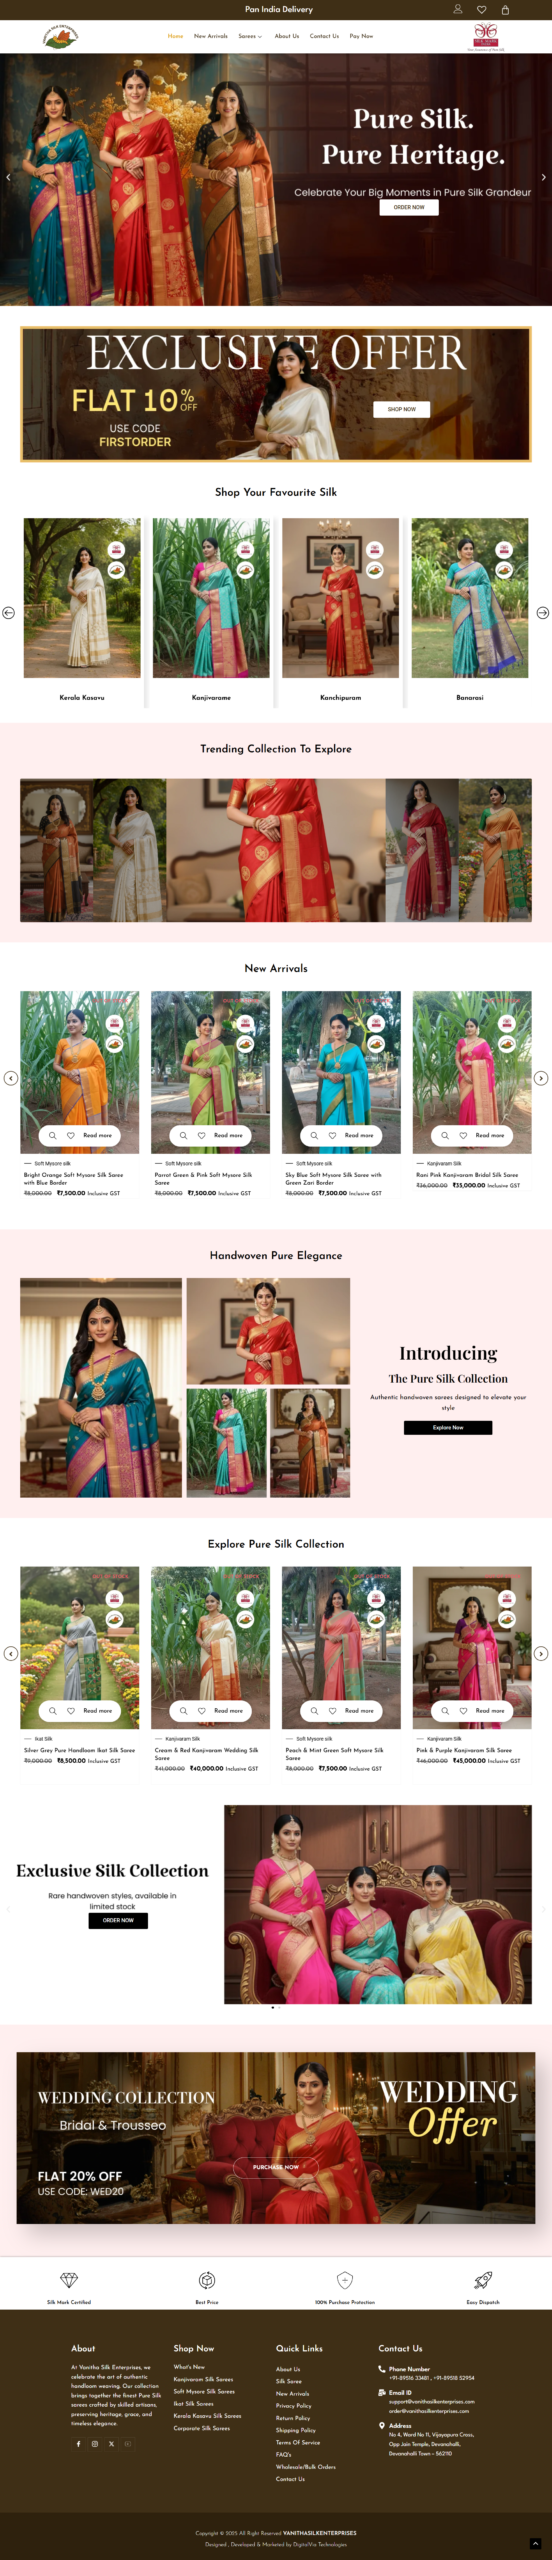552x2560 pixels.
Task: Expand the Sarees dropdown in the navigation
Action: [x=250, y=36]
